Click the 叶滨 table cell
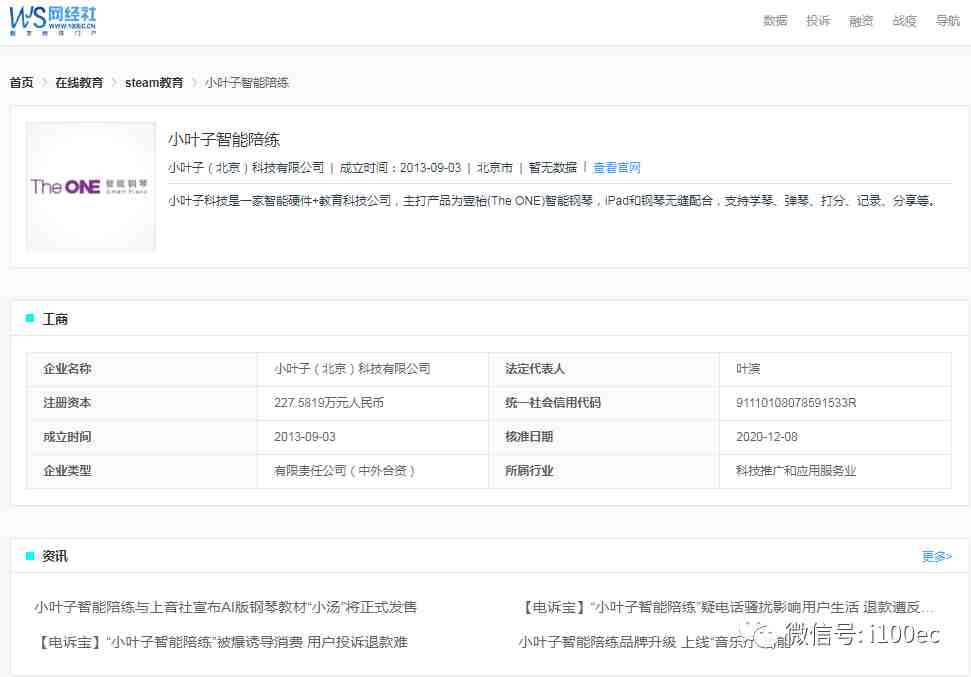 pos(748,369)
